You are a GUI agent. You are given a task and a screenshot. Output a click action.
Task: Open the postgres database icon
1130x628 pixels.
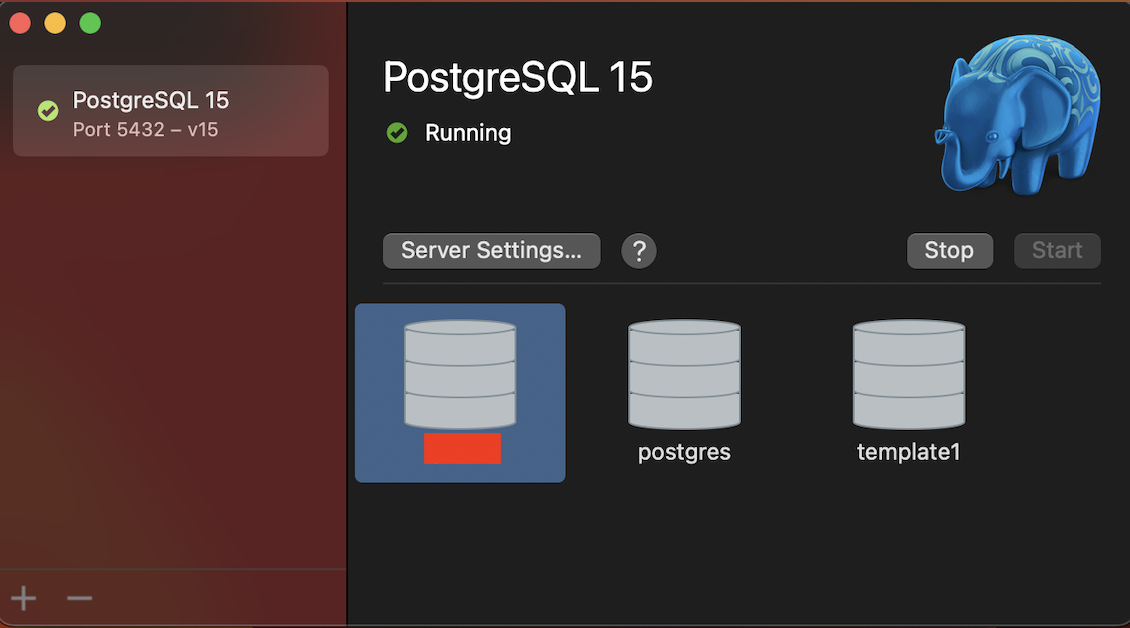click(684, 374)
